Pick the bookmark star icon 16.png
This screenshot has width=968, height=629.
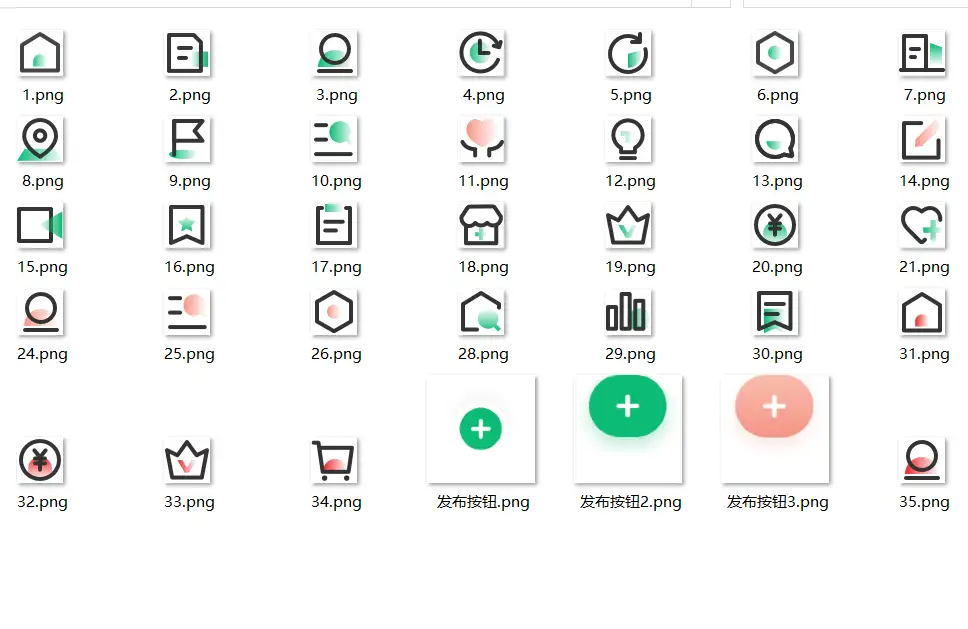click(187, 225)
